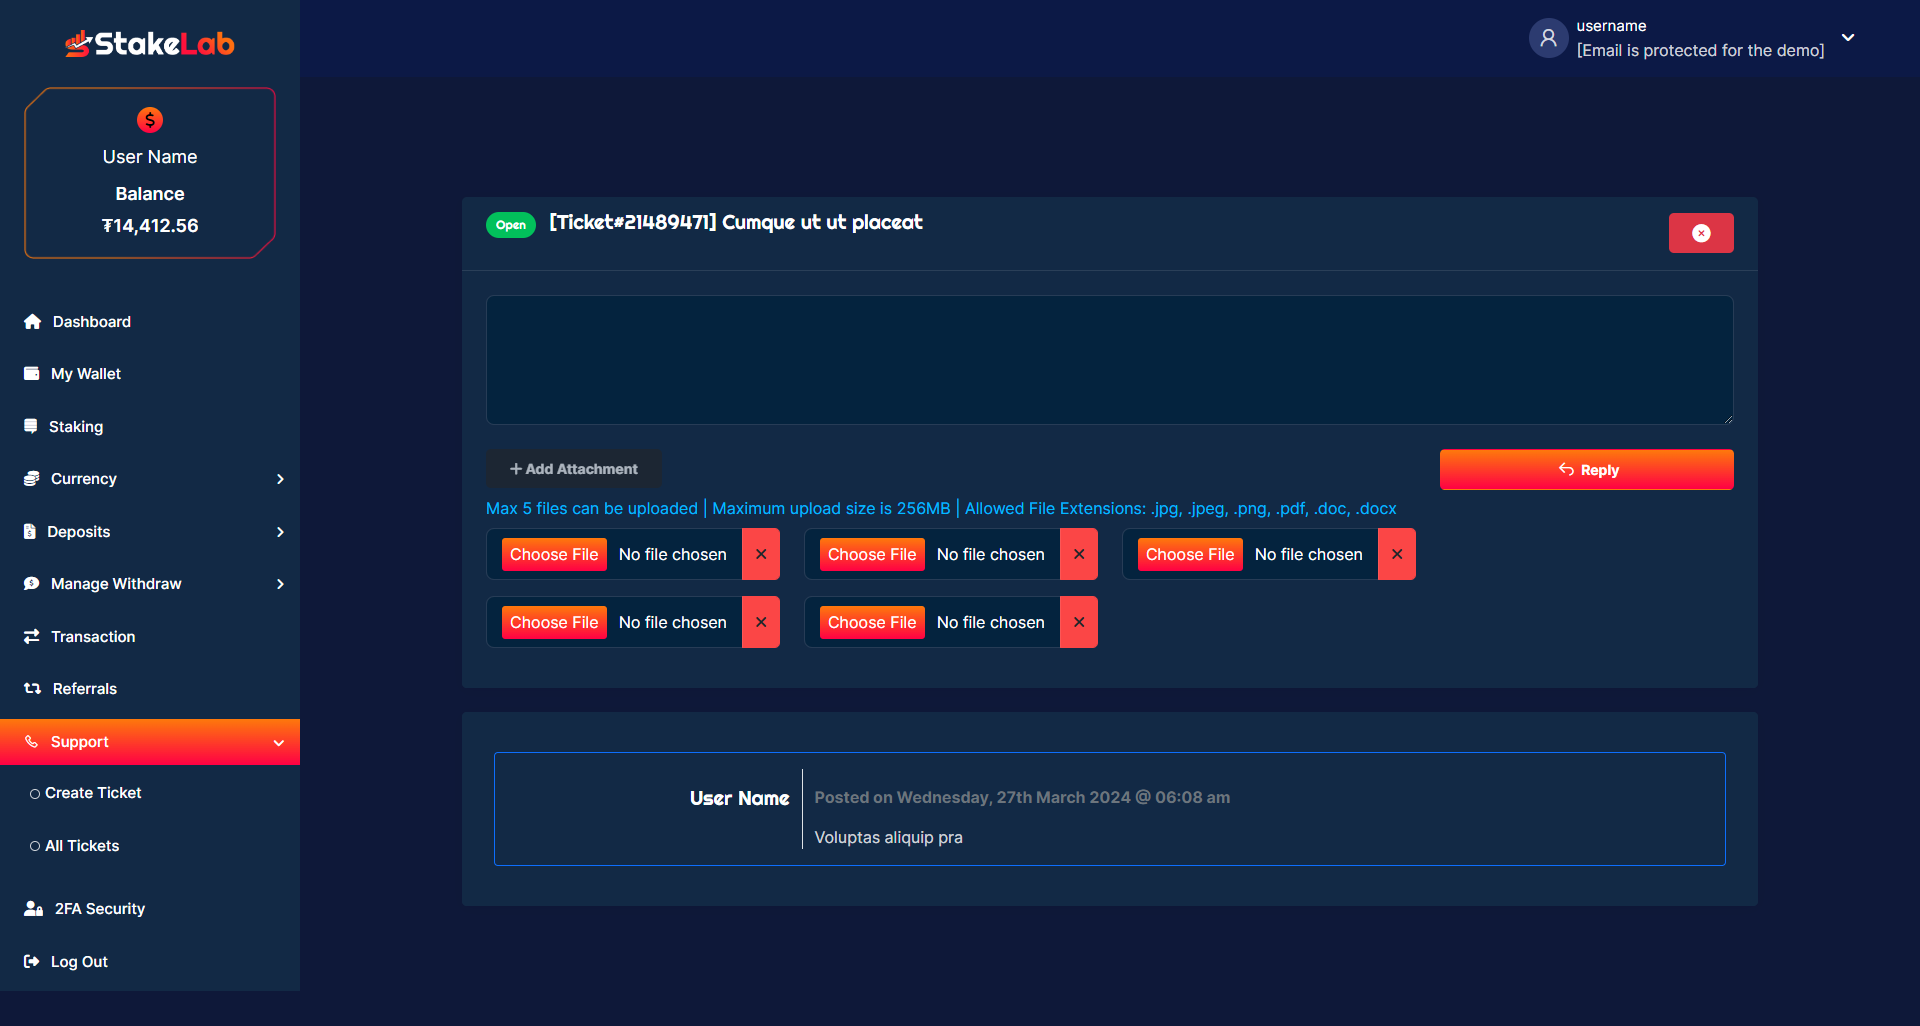The height and width of the screenshot is (1026, 1920).
Task: Select the My Wallet icon
Action: click(x=31, y=373)
